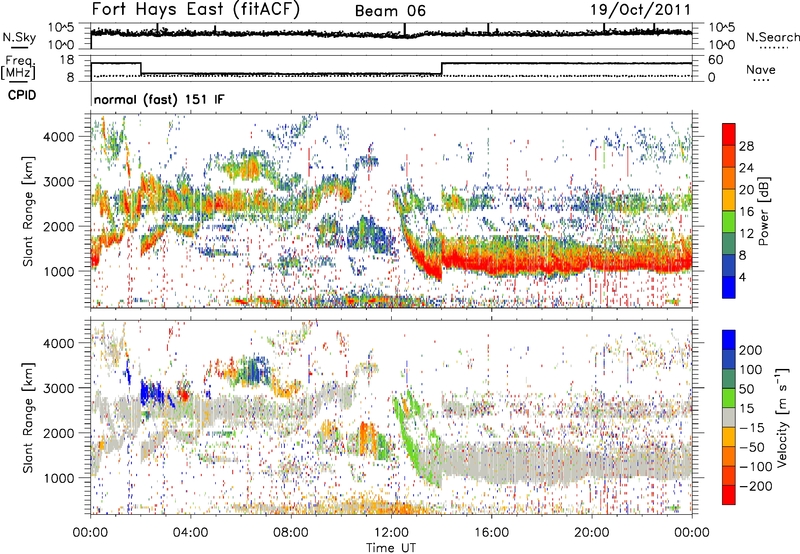Click the Power color bar
Image resolution: width=800 pixels, height=554 pixels.
tap(729, 210)
